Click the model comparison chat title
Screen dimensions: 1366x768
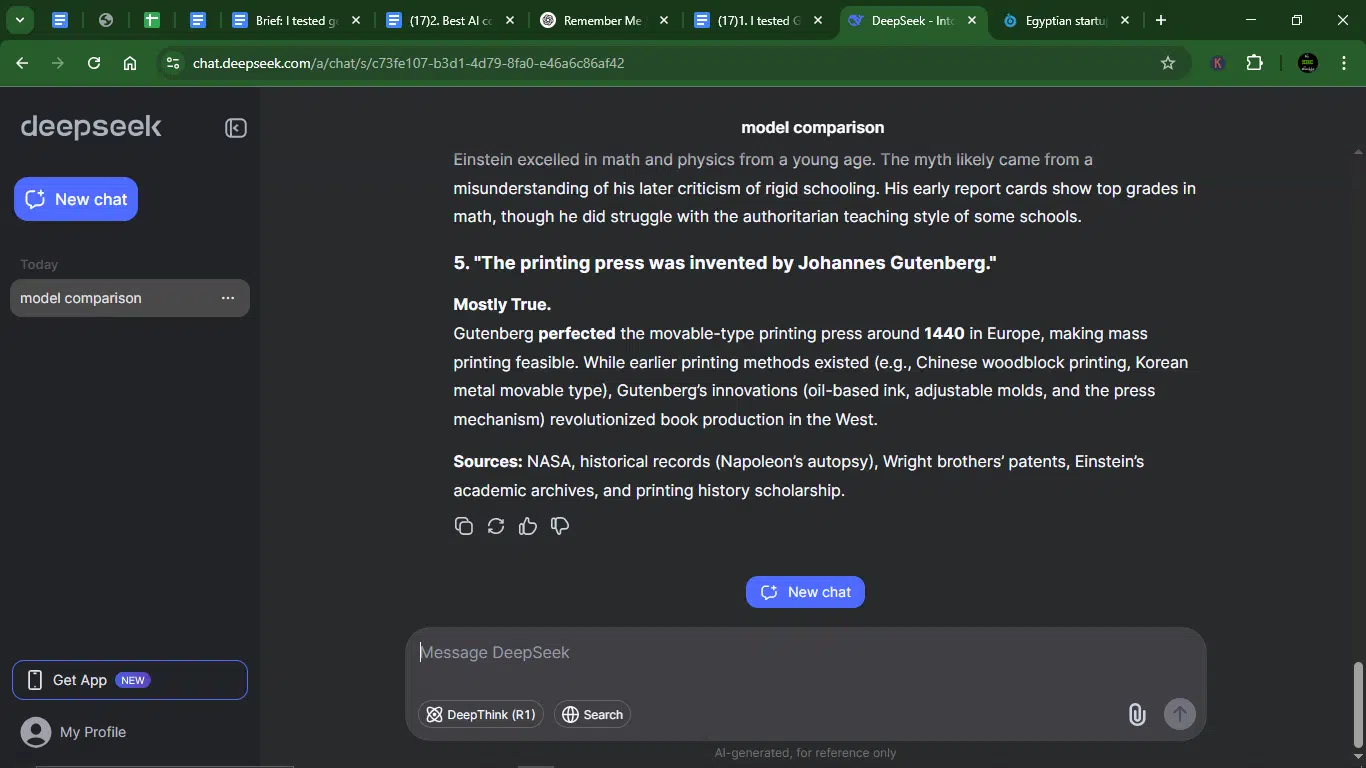click(812, 128)
